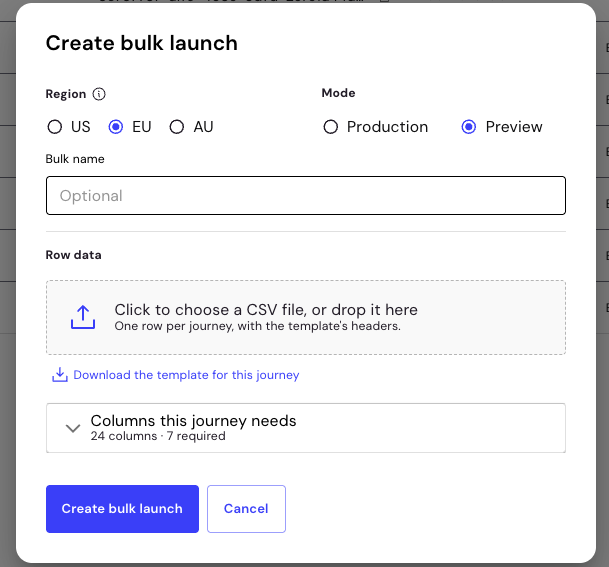
Task: Click the upload arrow icon
Action: pyautogui.click(x=83, y=317)
